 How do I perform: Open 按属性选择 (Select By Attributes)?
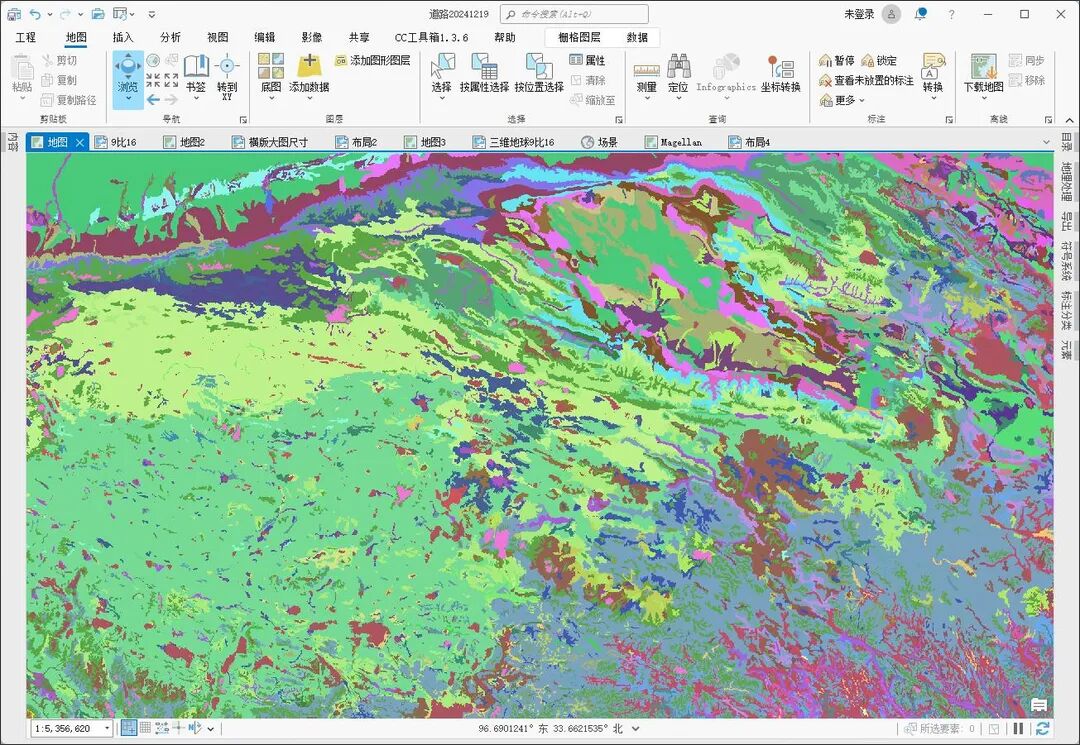[x=484, y=74]
